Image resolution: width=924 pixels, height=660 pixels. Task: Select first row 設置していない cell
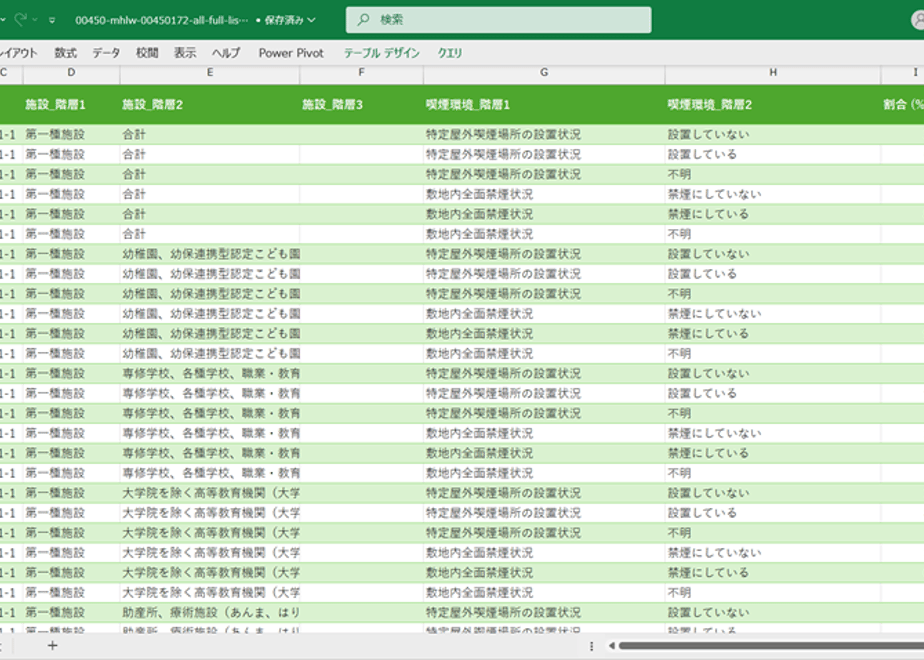click(x=773, y=134)
